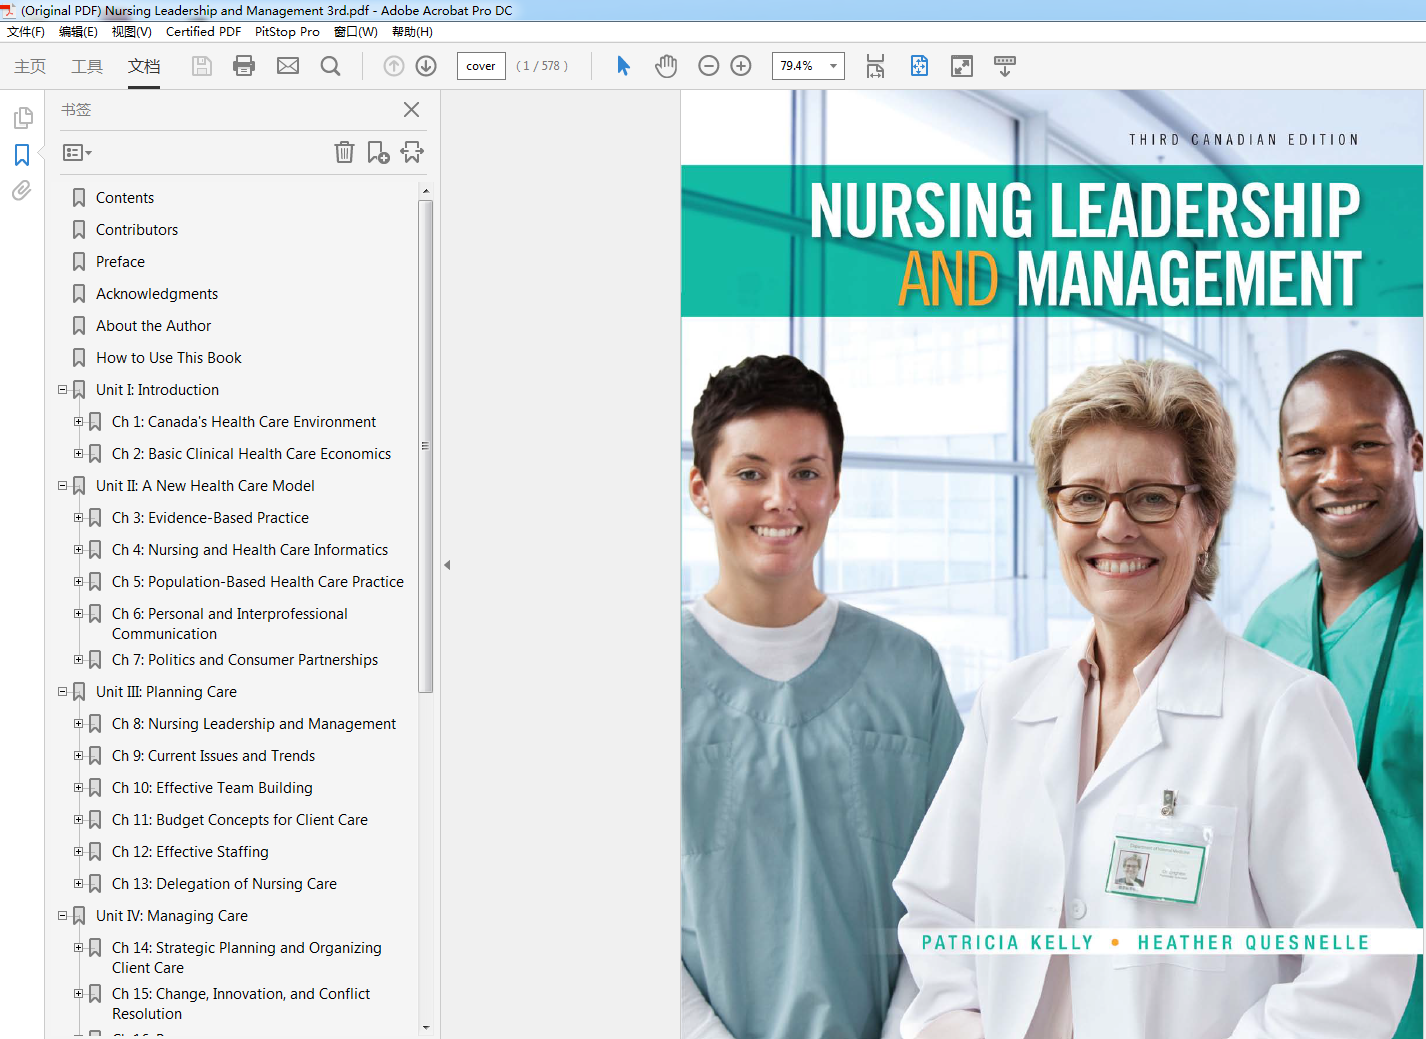
Task: Click the Save file floppy icon
Action: click(x=202, y=66)
